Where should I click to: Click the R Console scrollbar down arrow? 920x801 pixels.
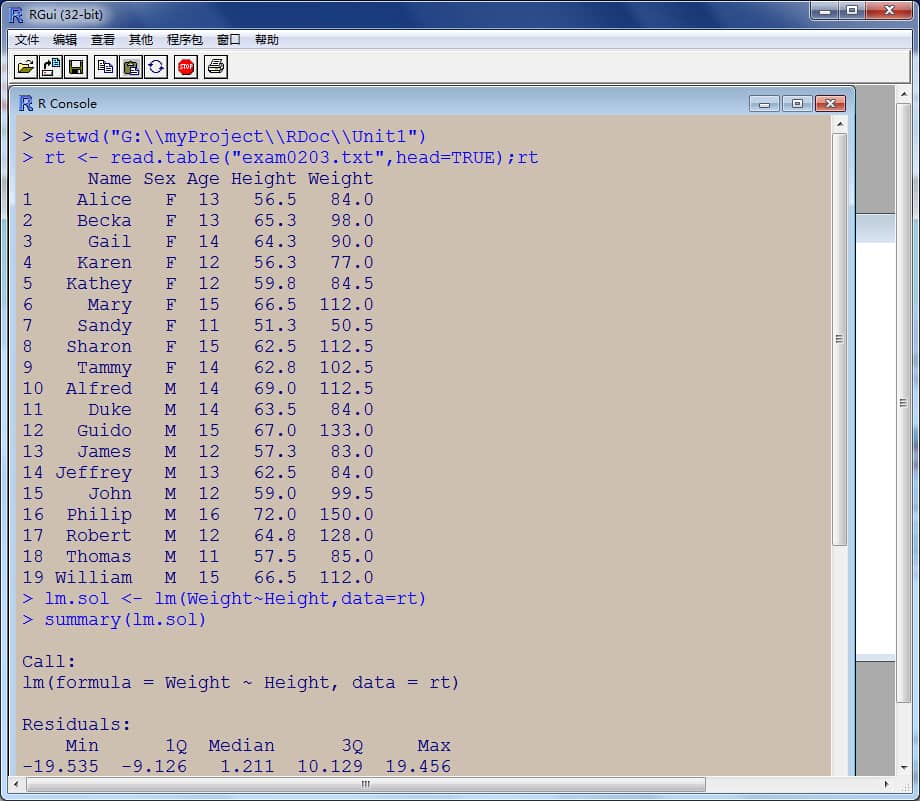839,766
